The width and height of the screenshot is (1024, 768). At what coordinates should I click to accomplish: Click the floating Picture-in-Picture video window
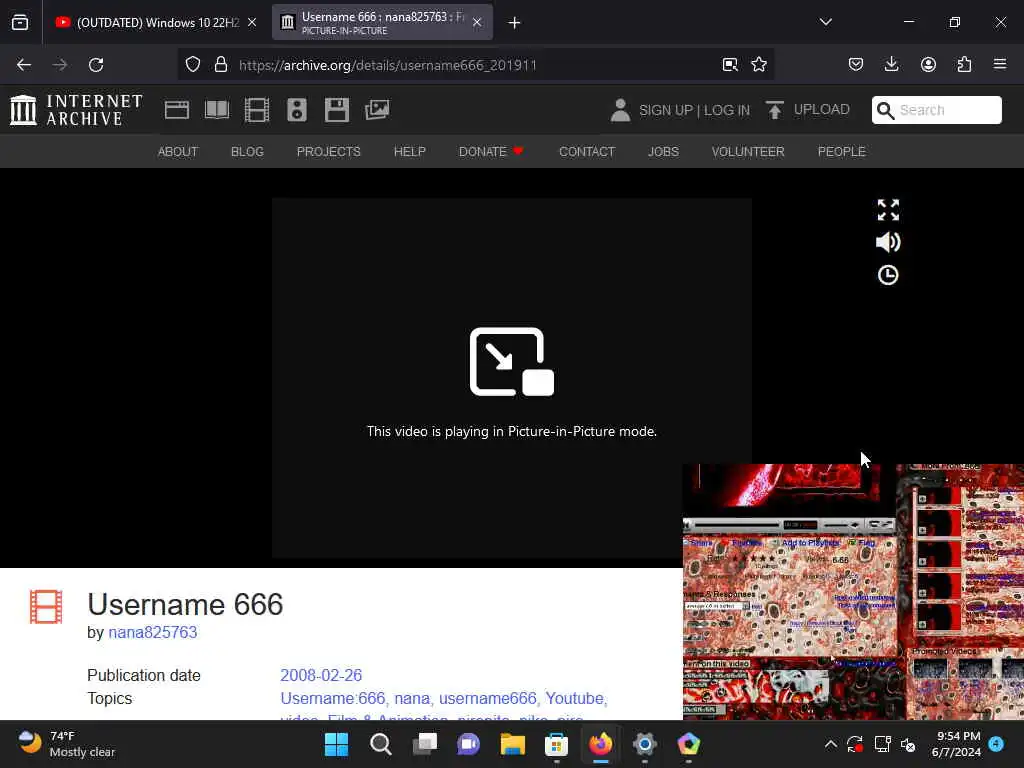tap(853, 592)
